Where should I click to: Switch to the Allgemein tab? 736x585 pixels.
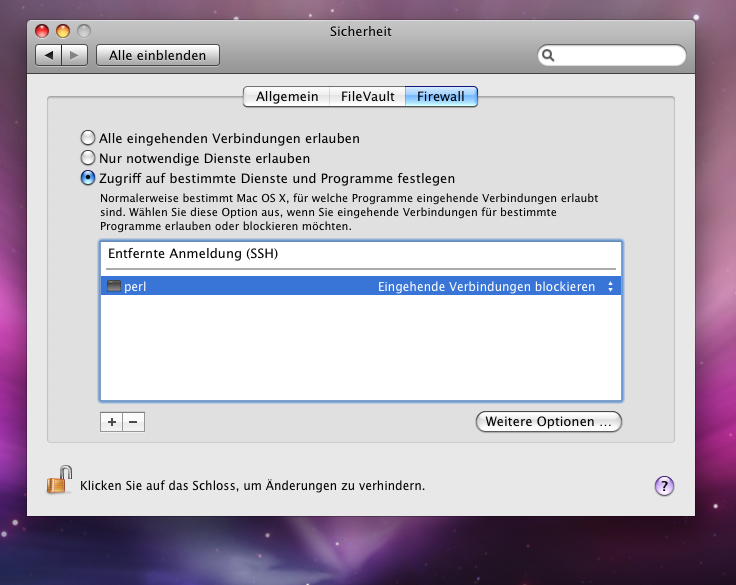tap(287, 97)
